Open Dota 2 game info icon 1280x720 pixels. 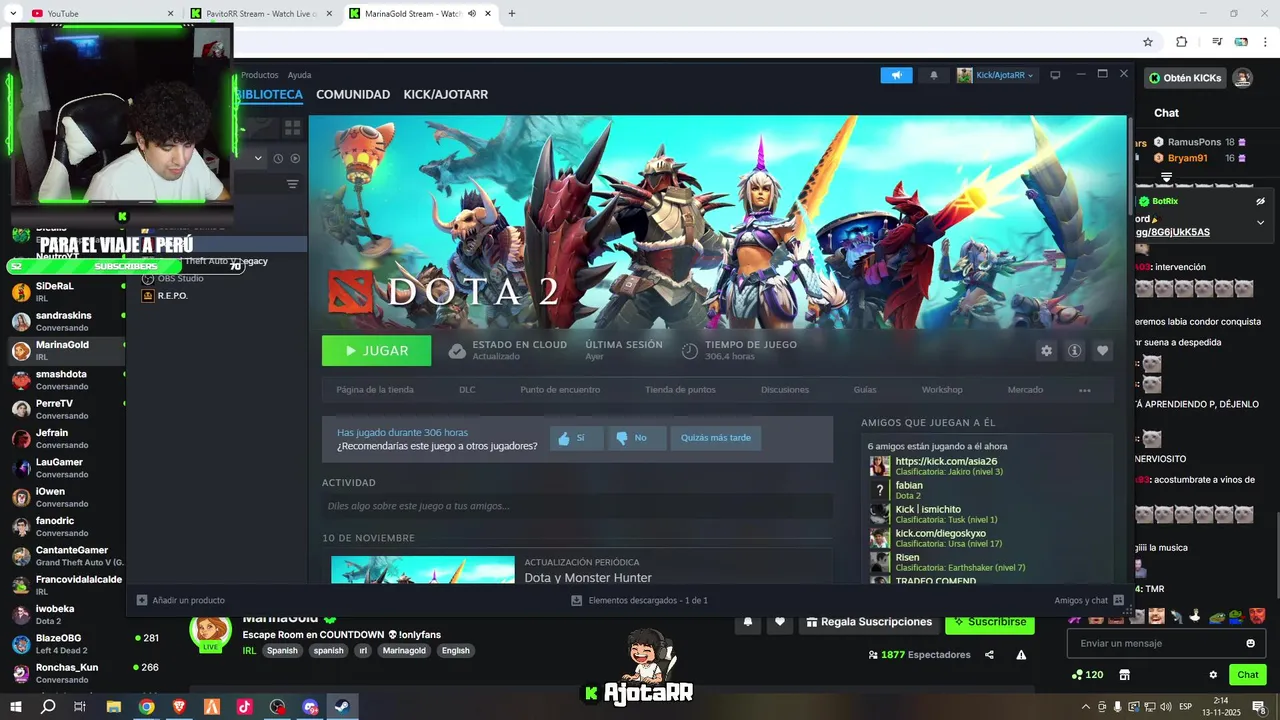pyautogui.click(x=1074, y=351)
